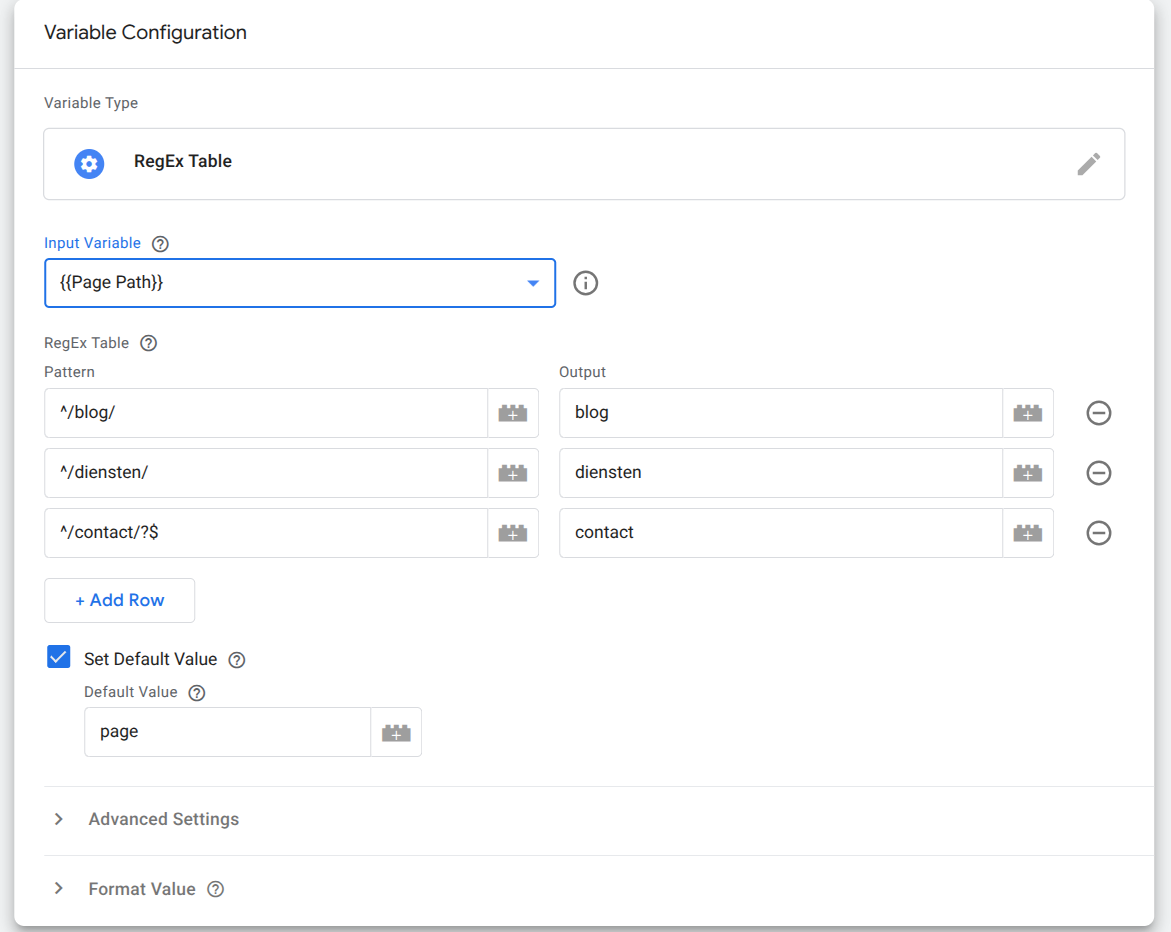Click the + Add Row button
The image size is (1171, 932).
pos(119,600)
